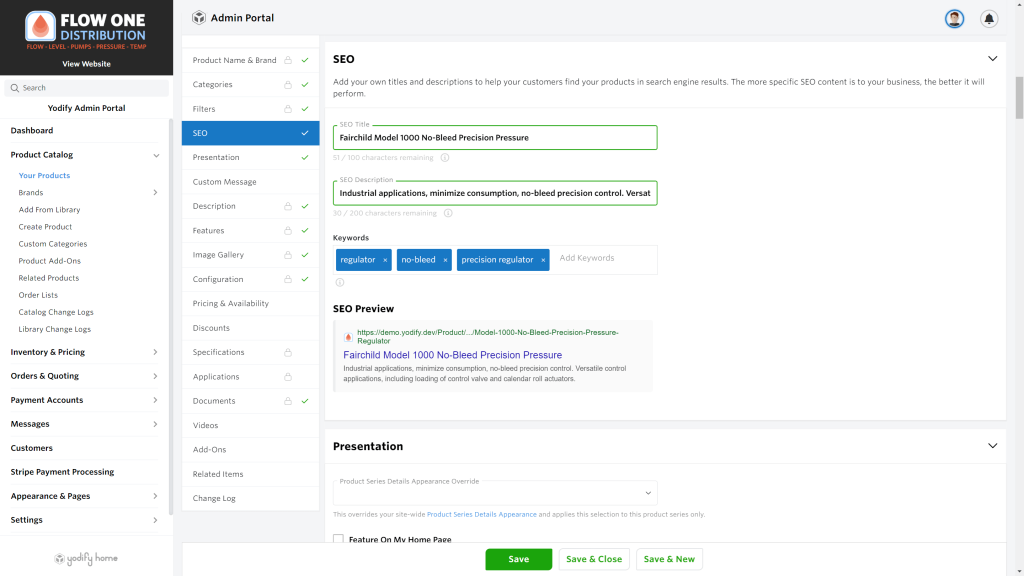Image resolution: width=1024 pixels, height=576 pixels.
Task: Collapse the SEO section with its chevron
Action: [x=992, y=58]
